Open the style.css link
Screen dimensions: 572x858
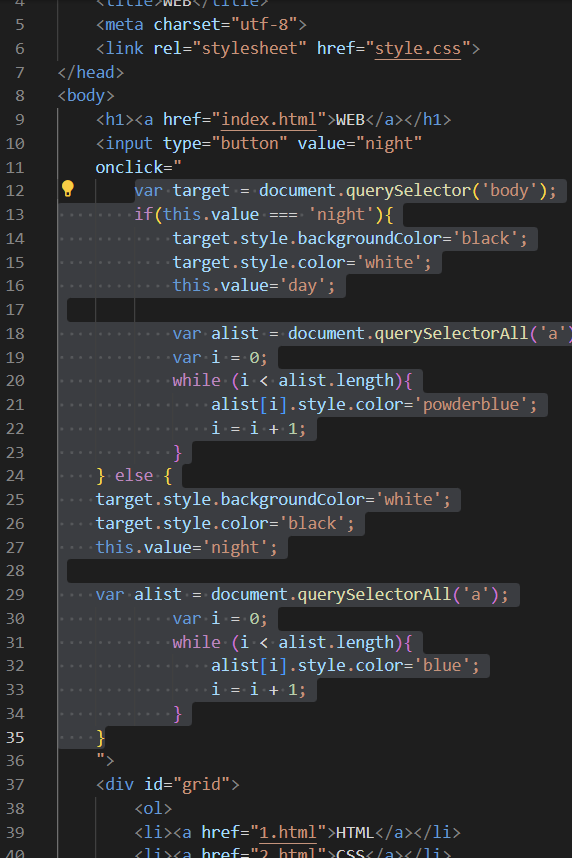click(x=418, y=49)
